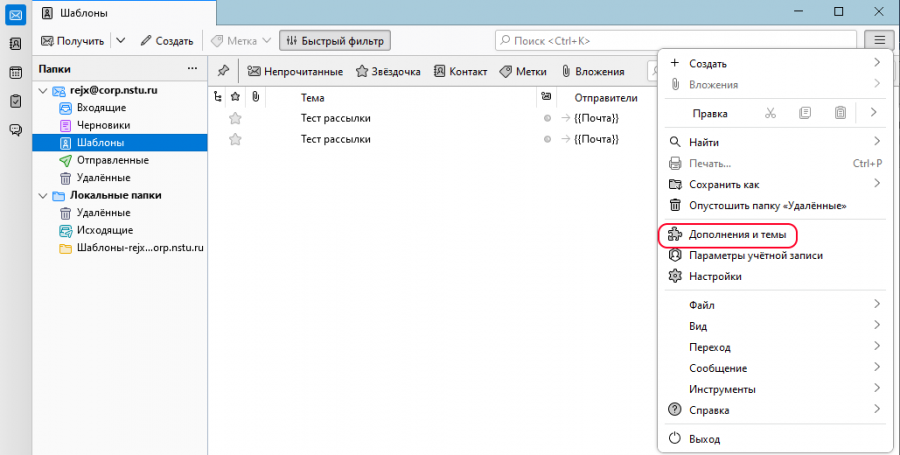Click Создать to compose a message
The height and width of the screenshot is (455, 900).
coord(167,41)
